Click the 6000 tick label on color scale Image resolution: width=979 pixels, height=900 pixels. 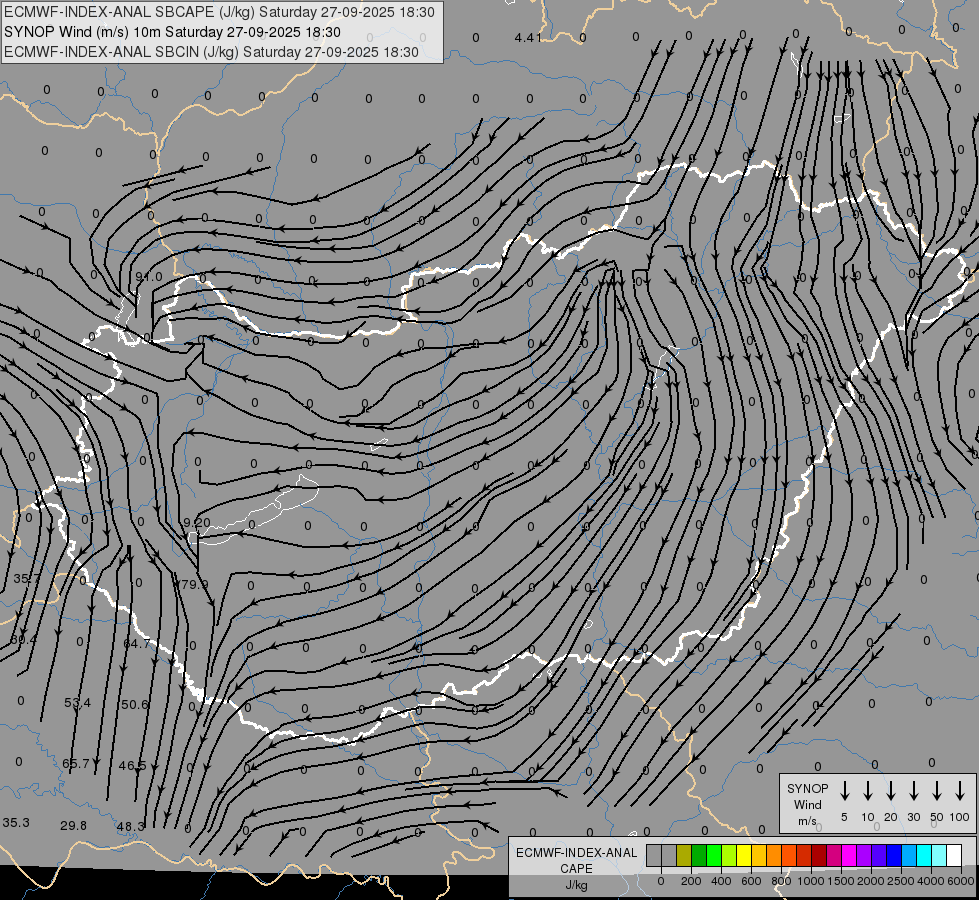(961, 881)
